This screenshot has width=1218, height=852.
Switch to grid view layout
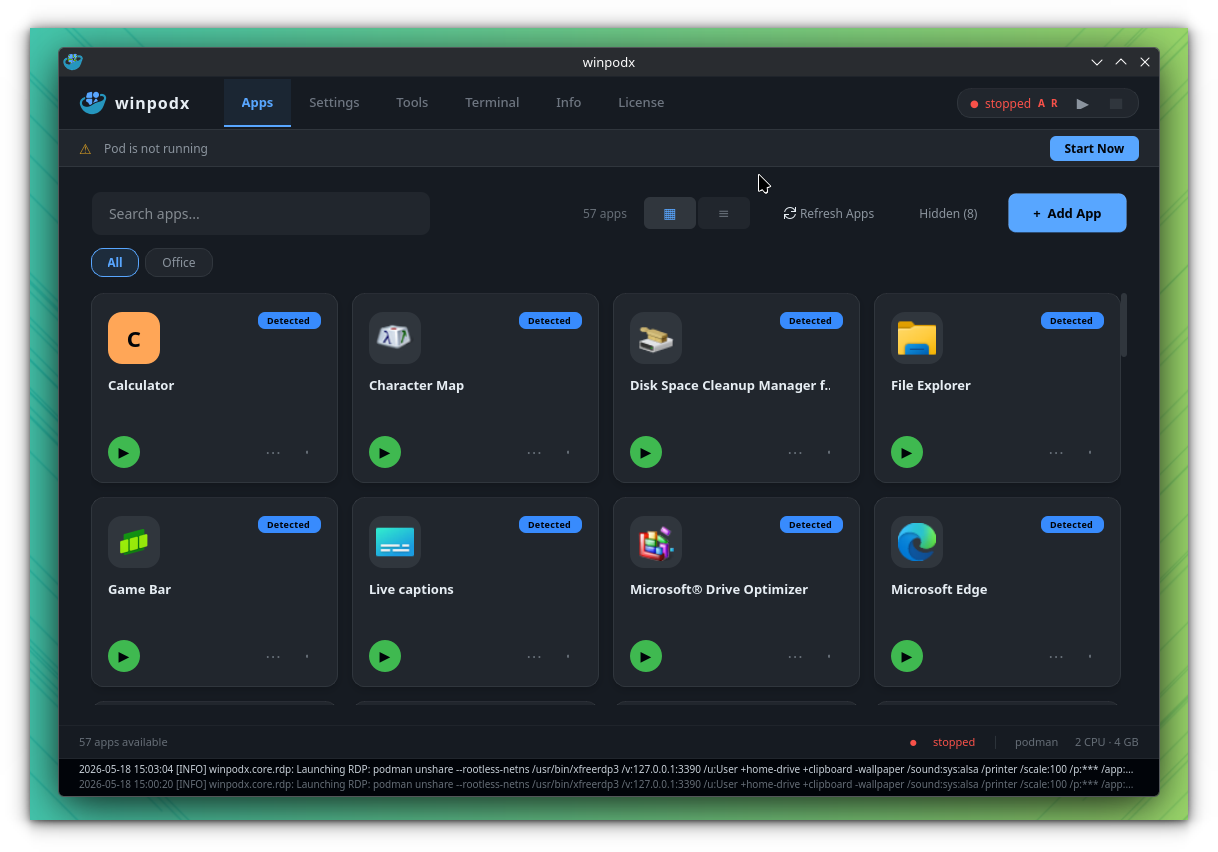click(670, 213)
